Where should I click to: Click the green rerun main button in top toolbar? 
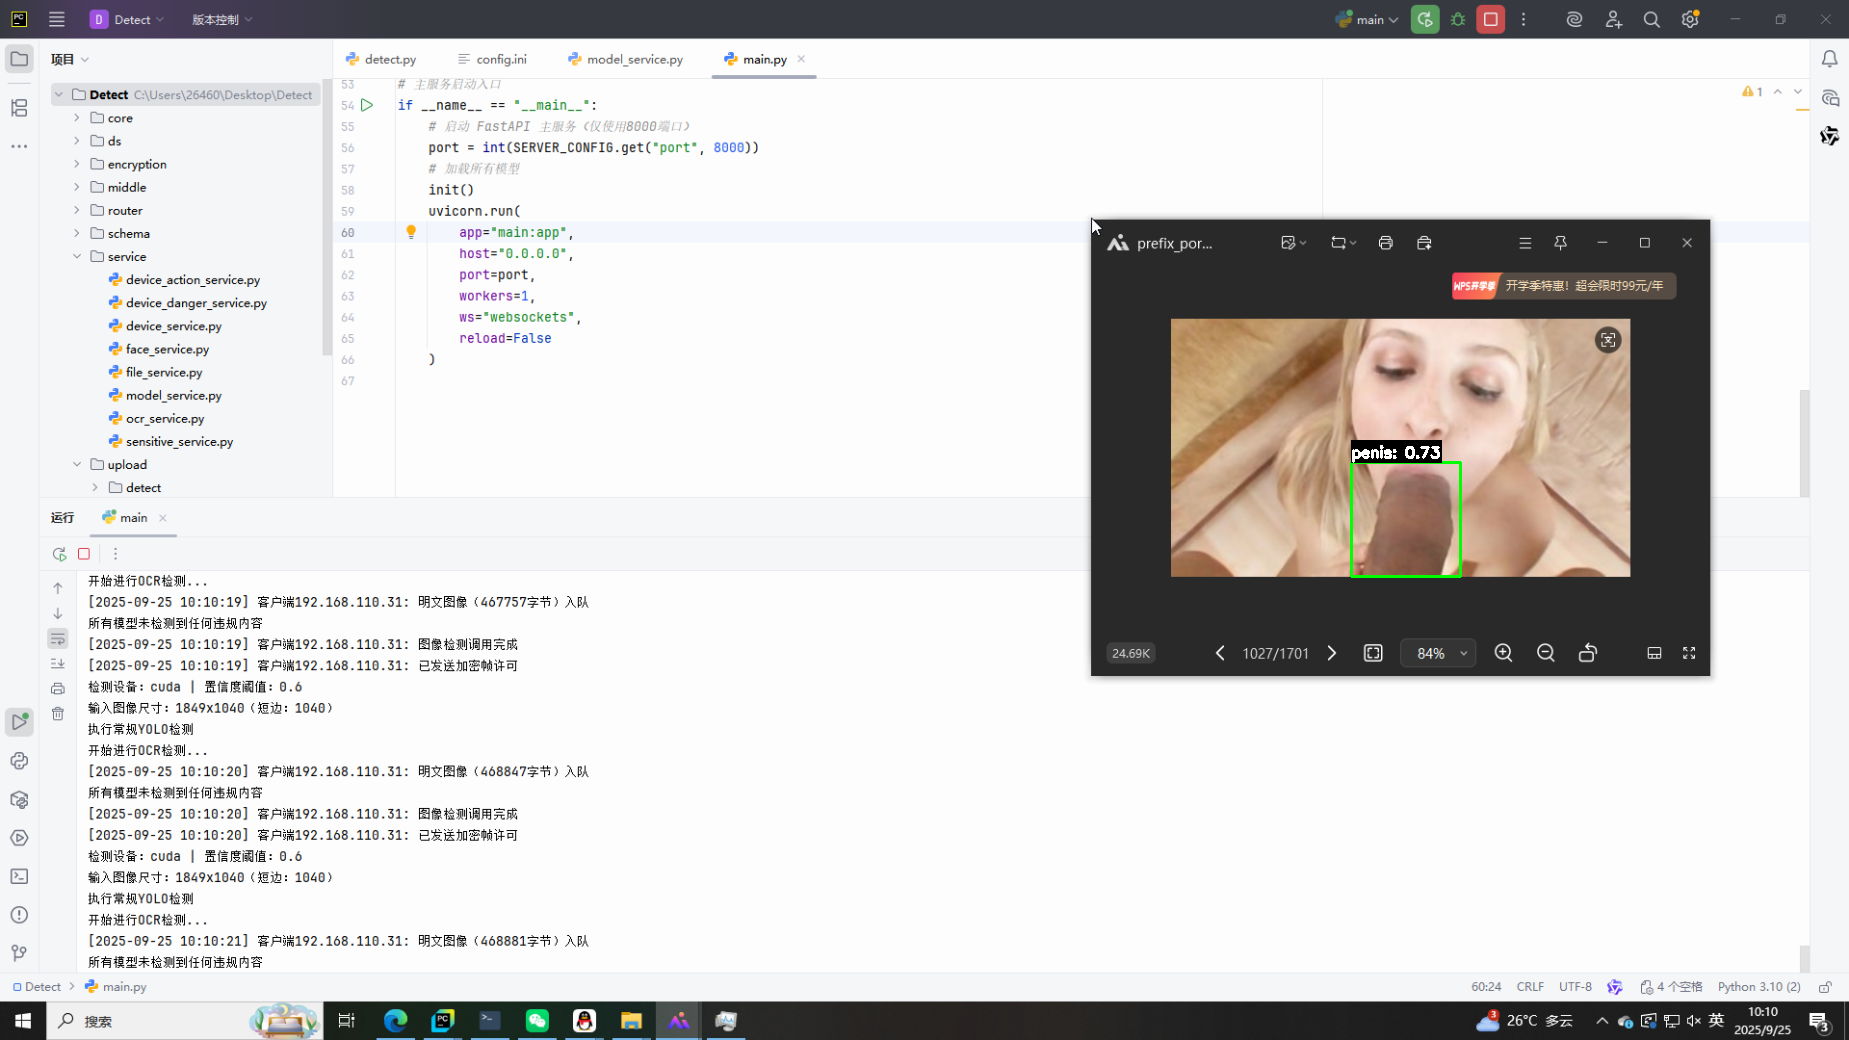point(1425,19)
